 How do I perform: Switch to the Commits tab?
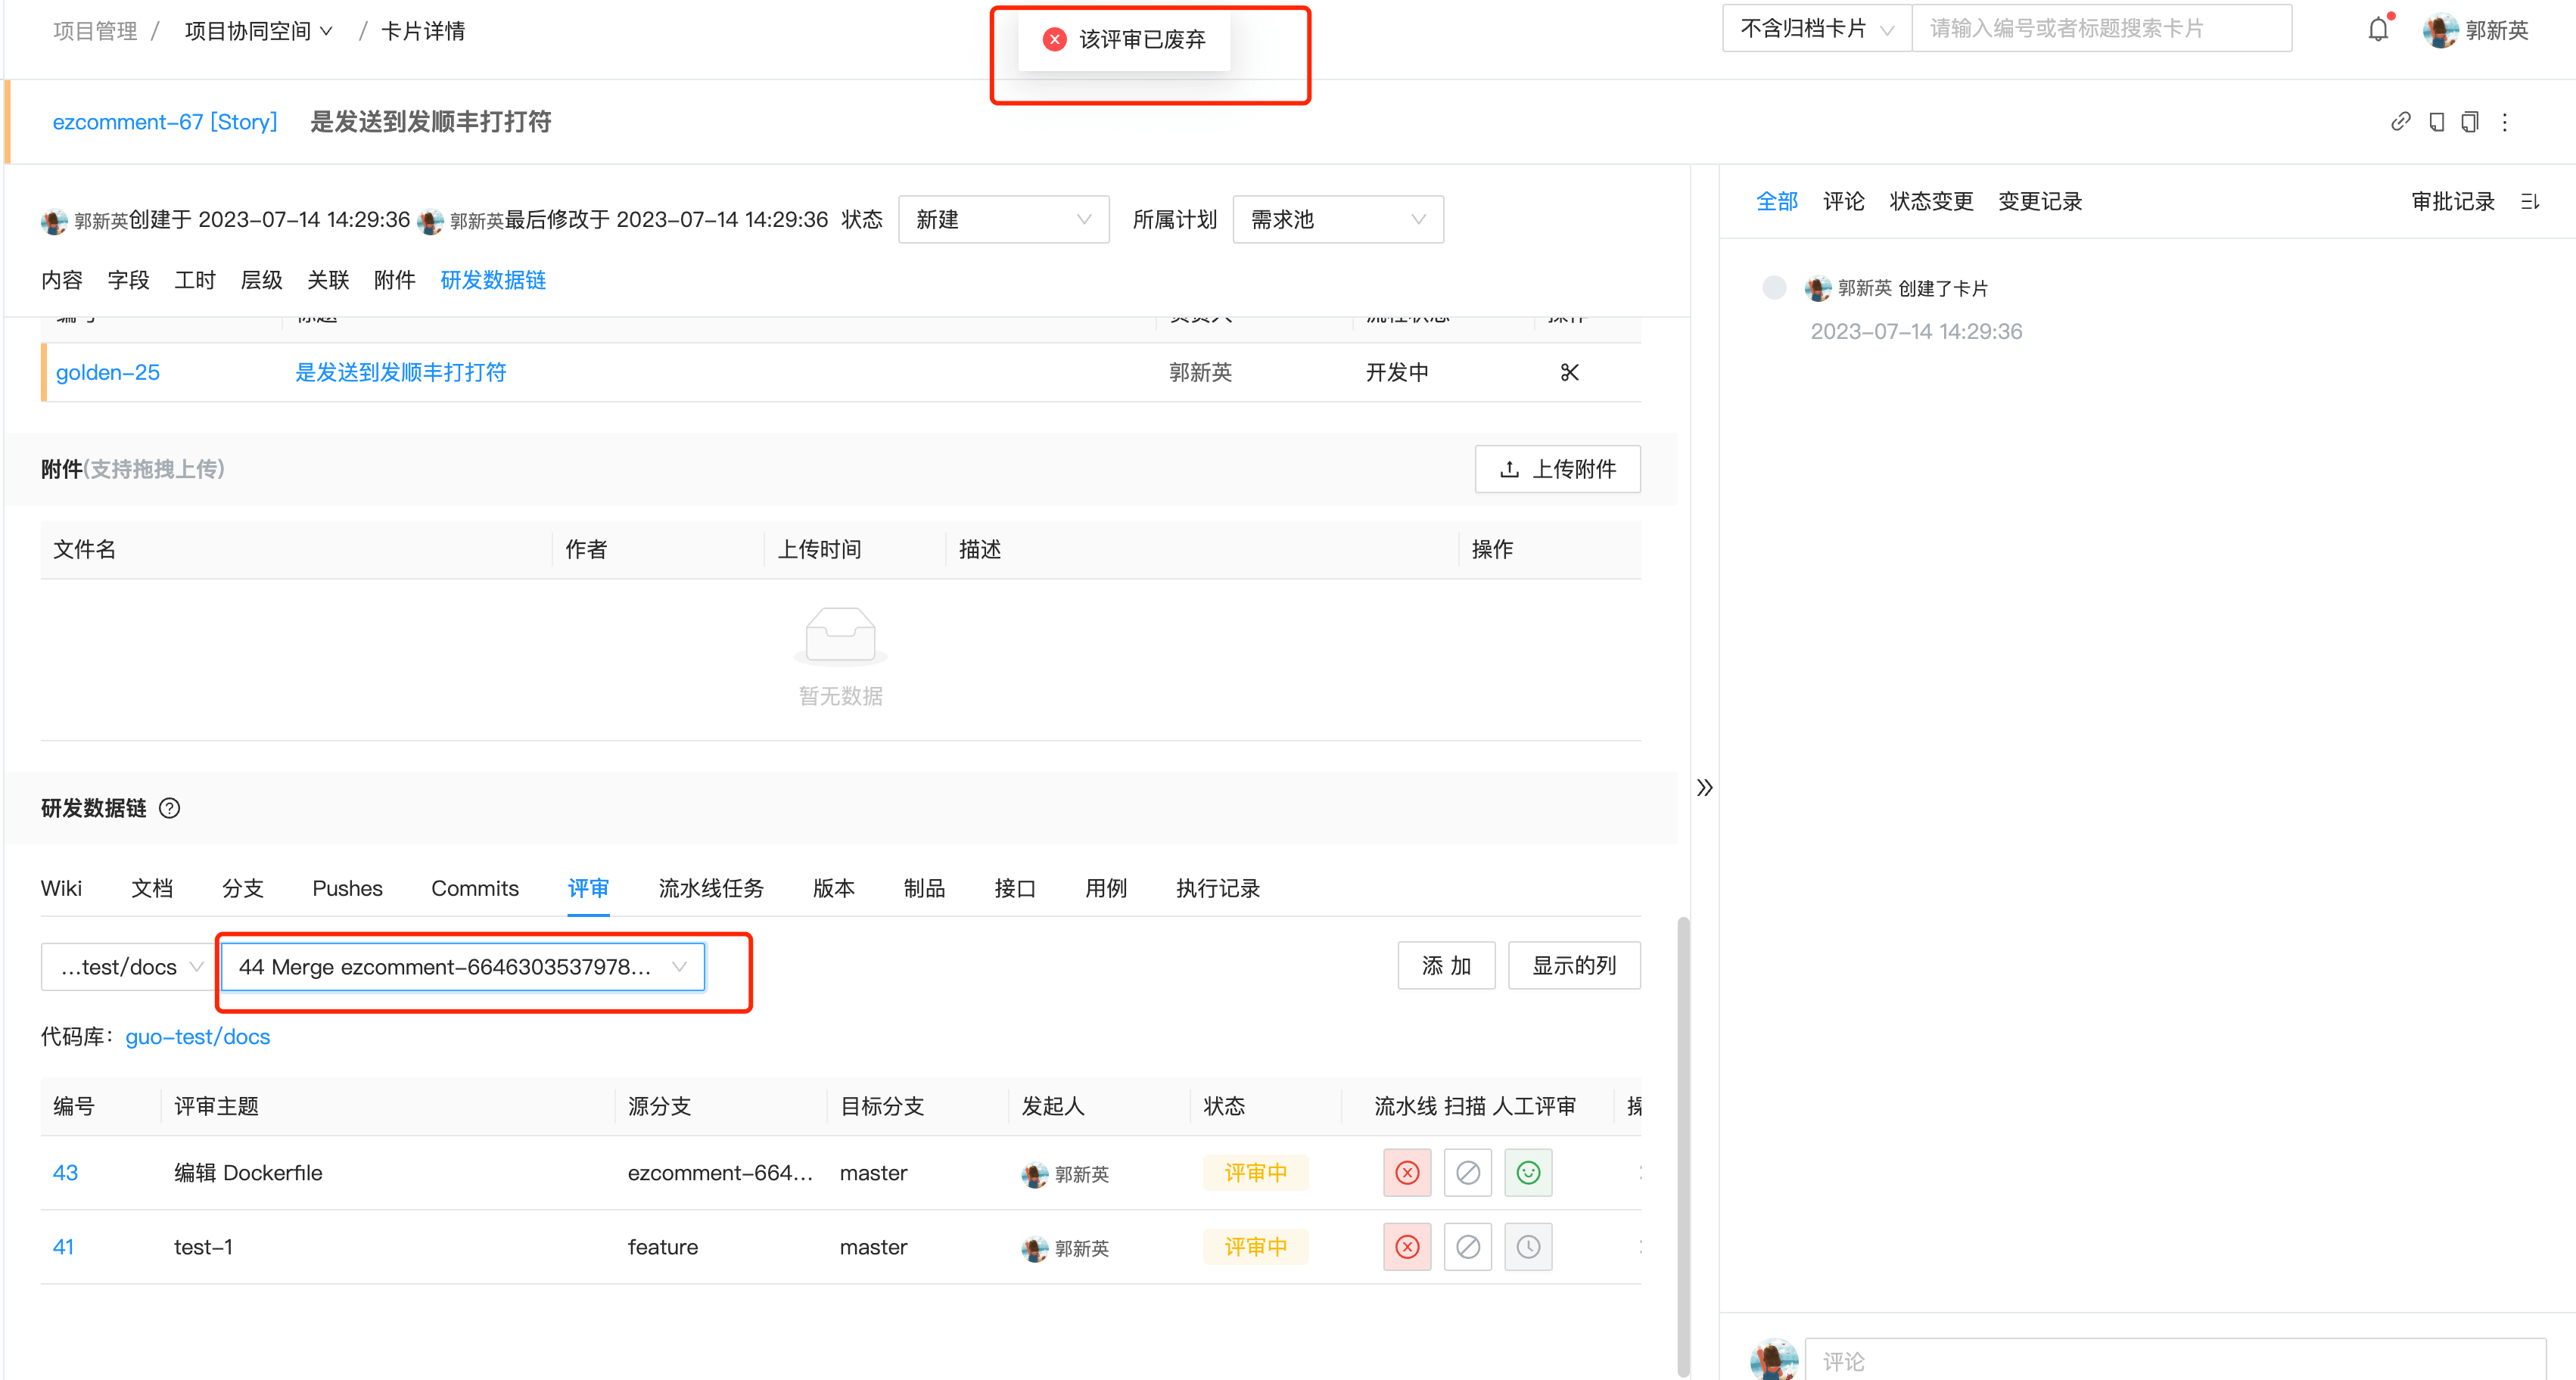click(x=474, y=888)
